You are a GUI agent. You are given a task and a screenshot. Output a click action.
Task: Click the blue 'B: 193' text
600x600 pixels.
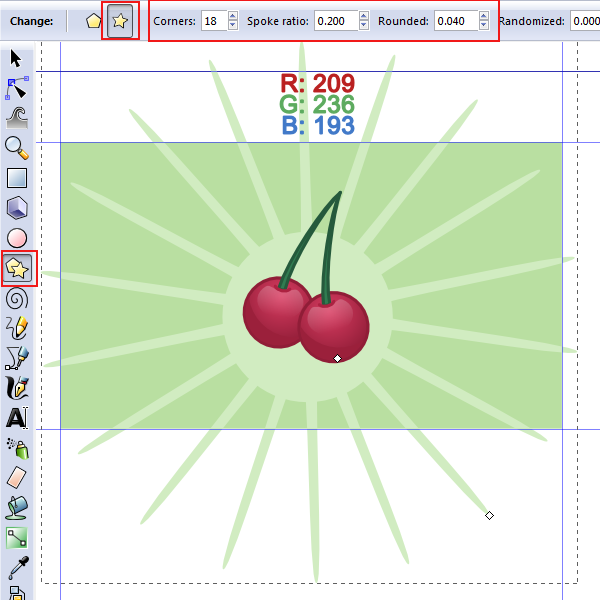pos(318,125)
